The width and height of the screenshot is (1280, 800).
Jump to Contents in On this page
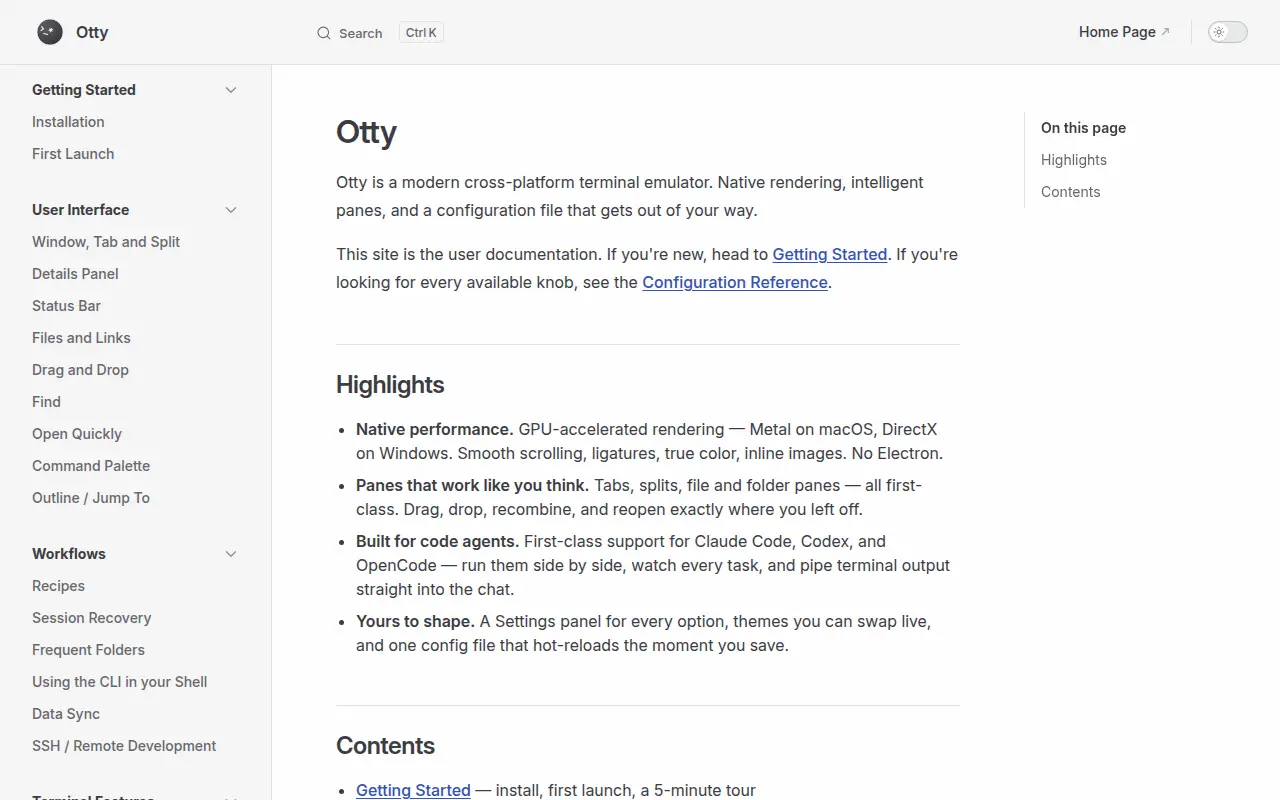pos(1070,192)
